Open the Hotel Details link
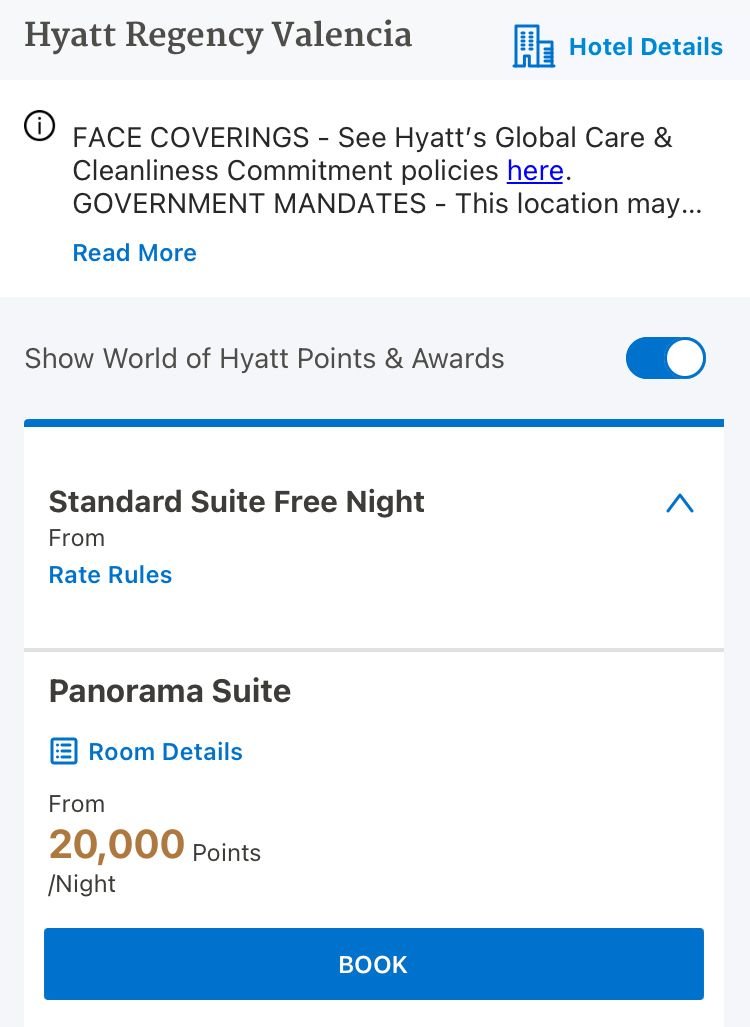 [645, 47]
